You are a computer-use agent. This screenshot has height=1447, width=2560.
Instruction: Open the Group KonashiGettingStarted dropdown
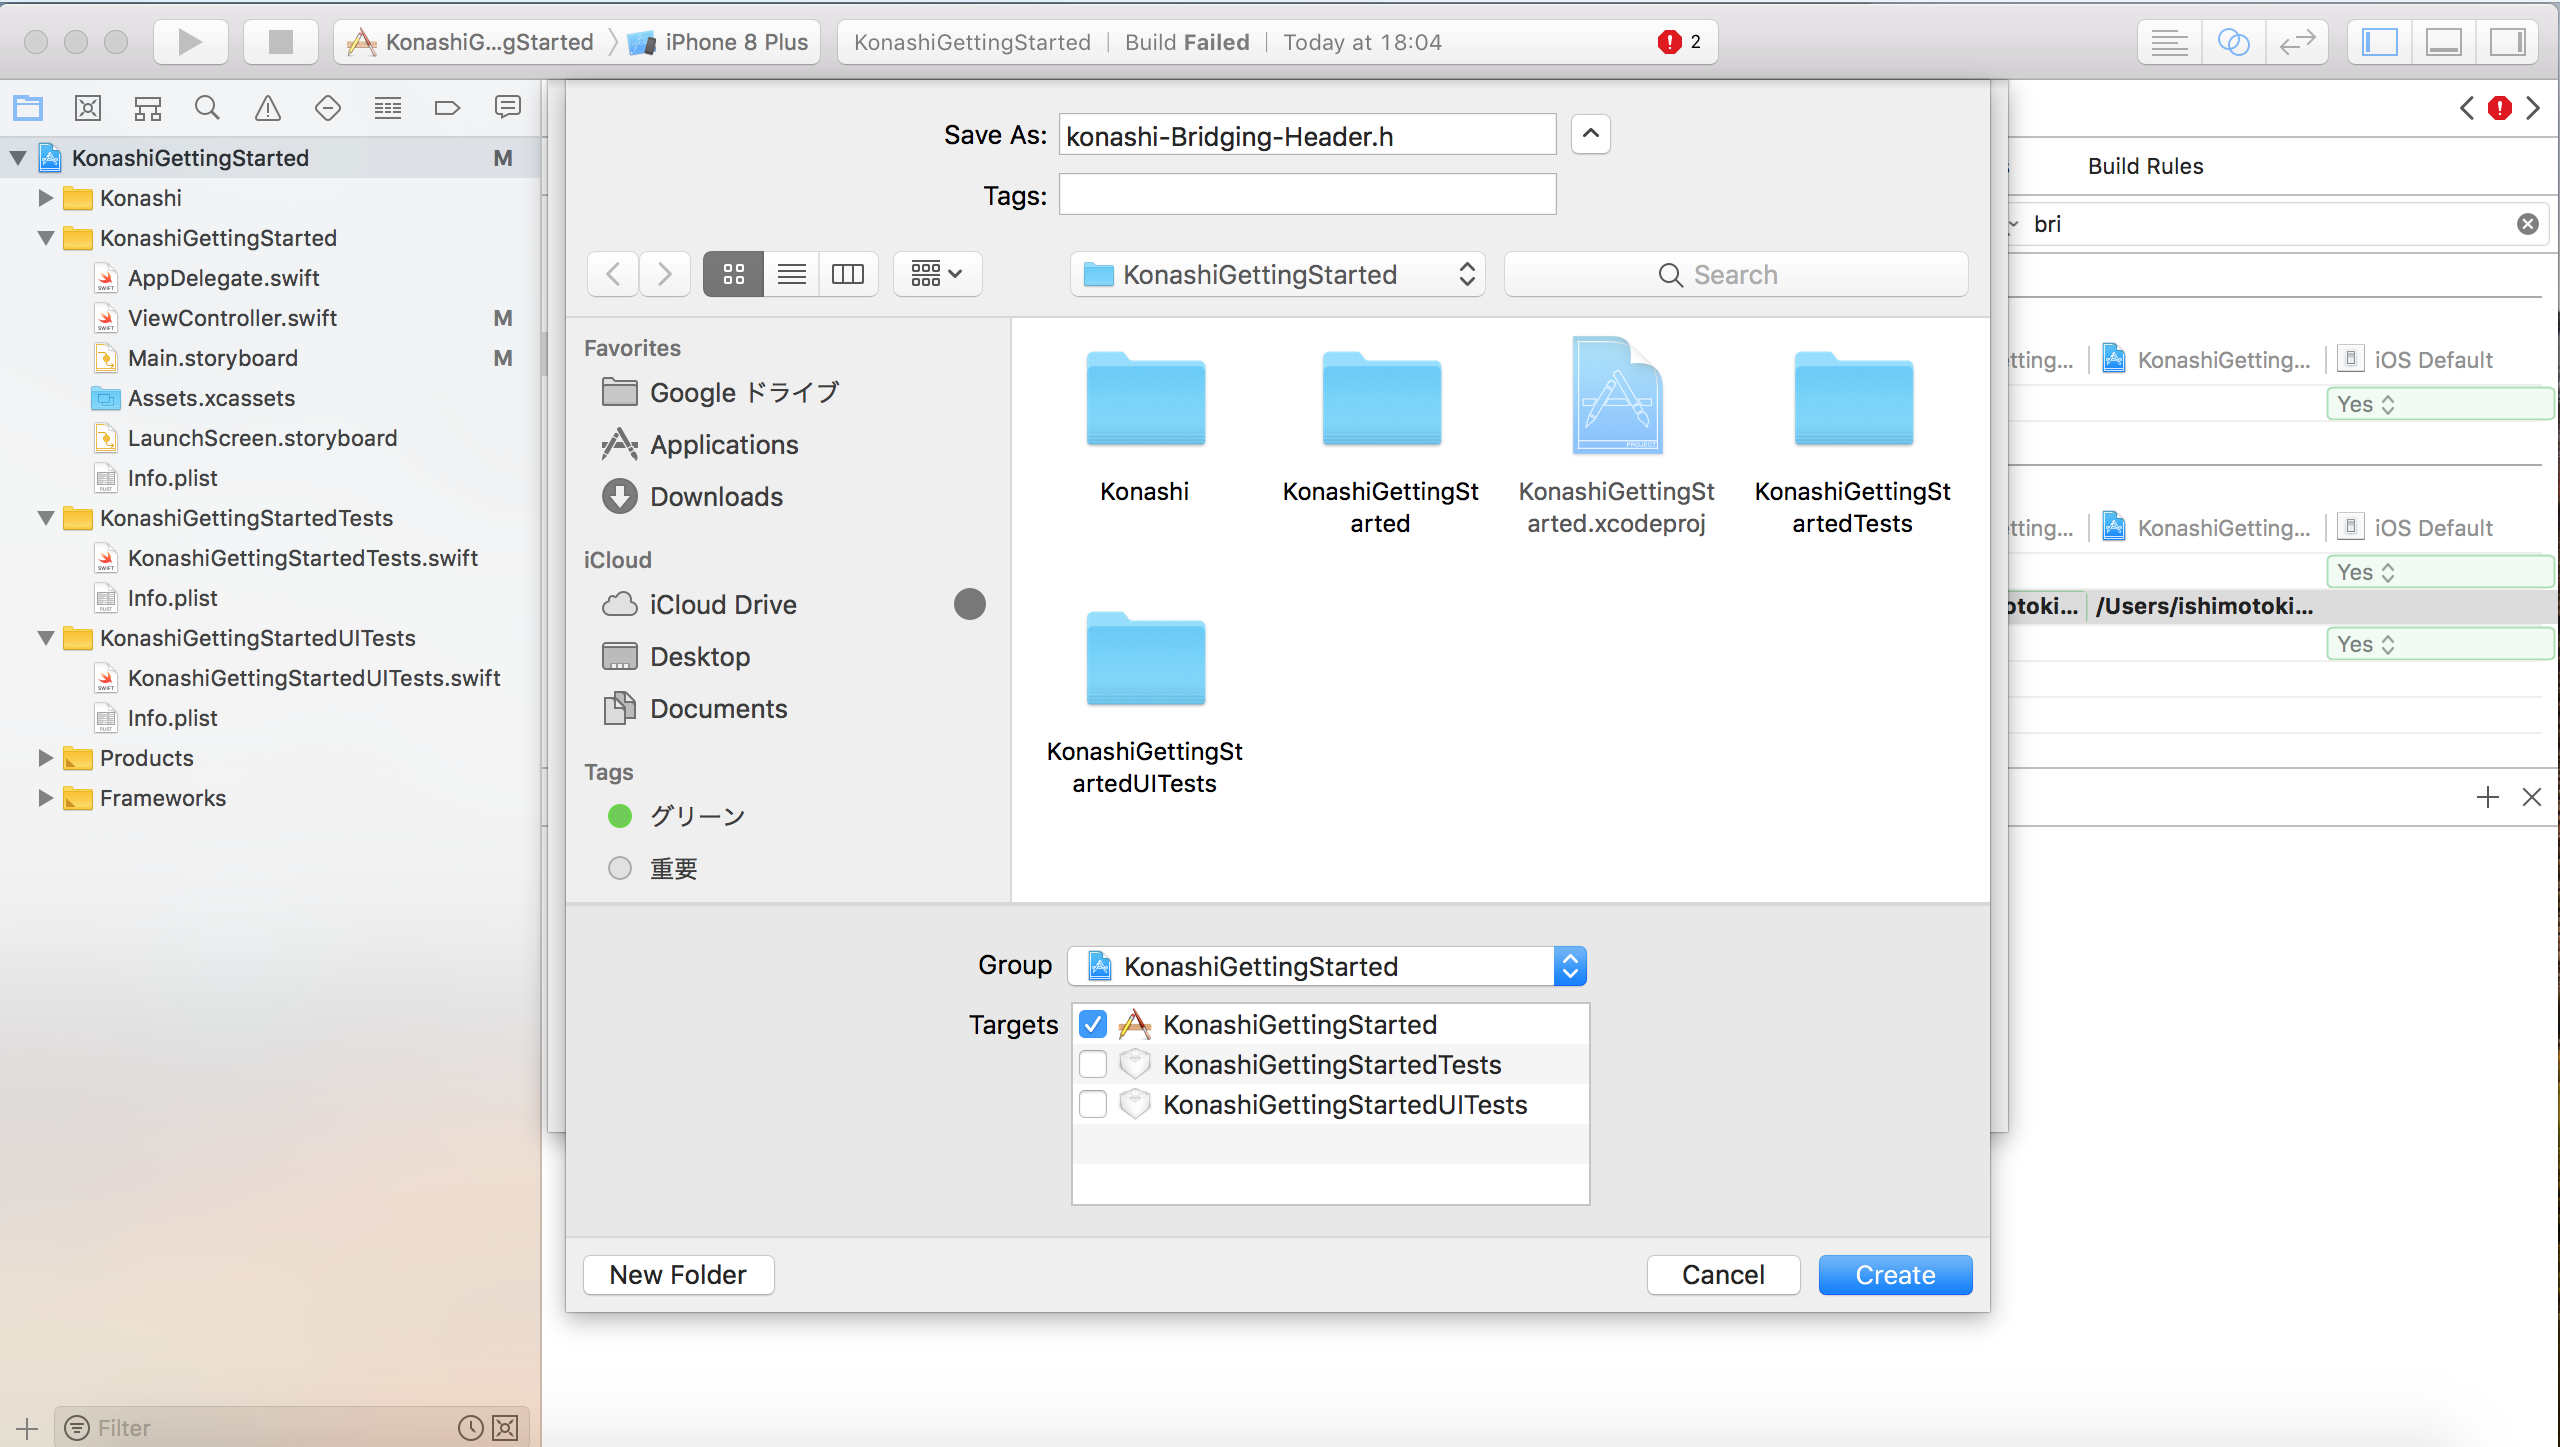pos(1327,966)
